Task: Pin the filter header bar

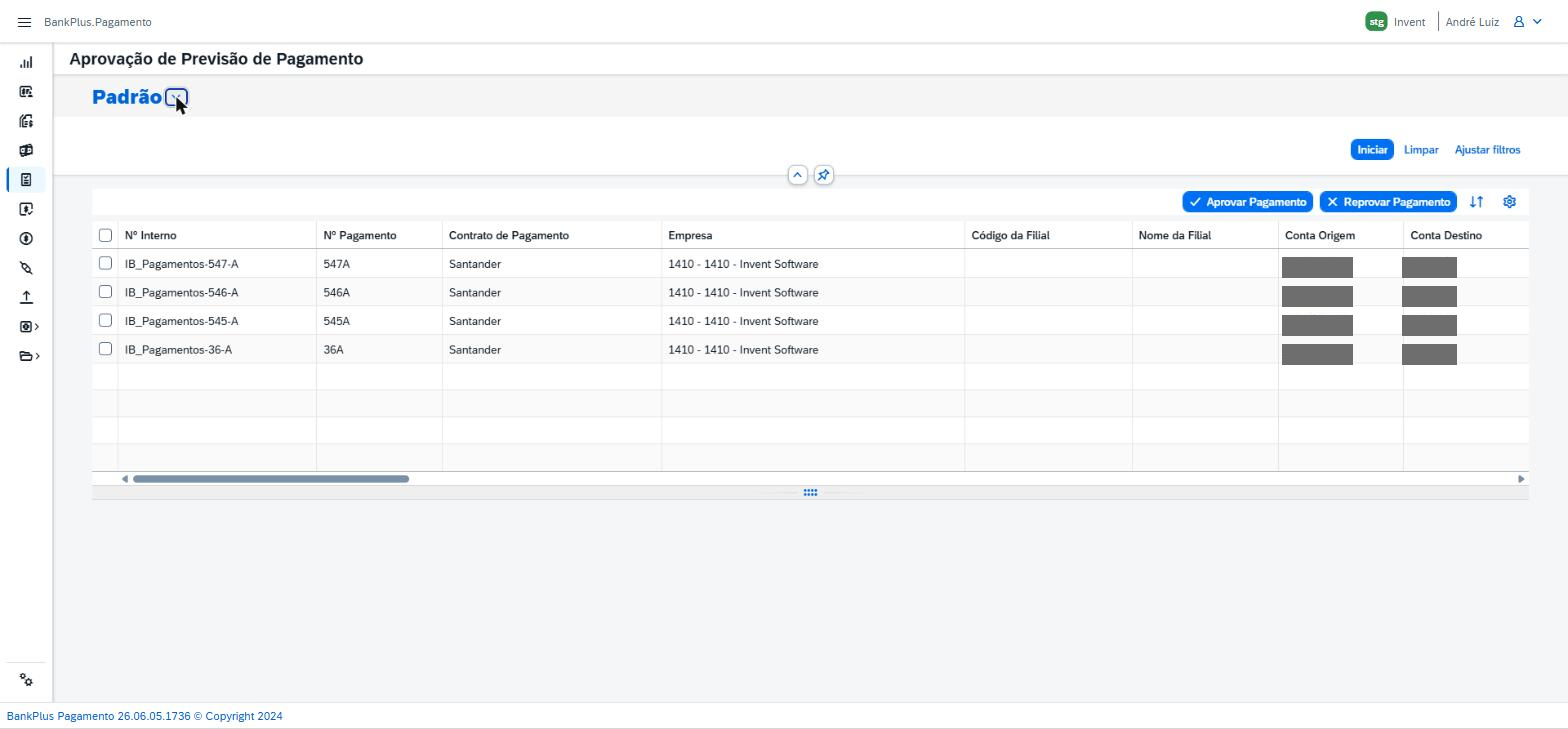Action: click(823, 175)
